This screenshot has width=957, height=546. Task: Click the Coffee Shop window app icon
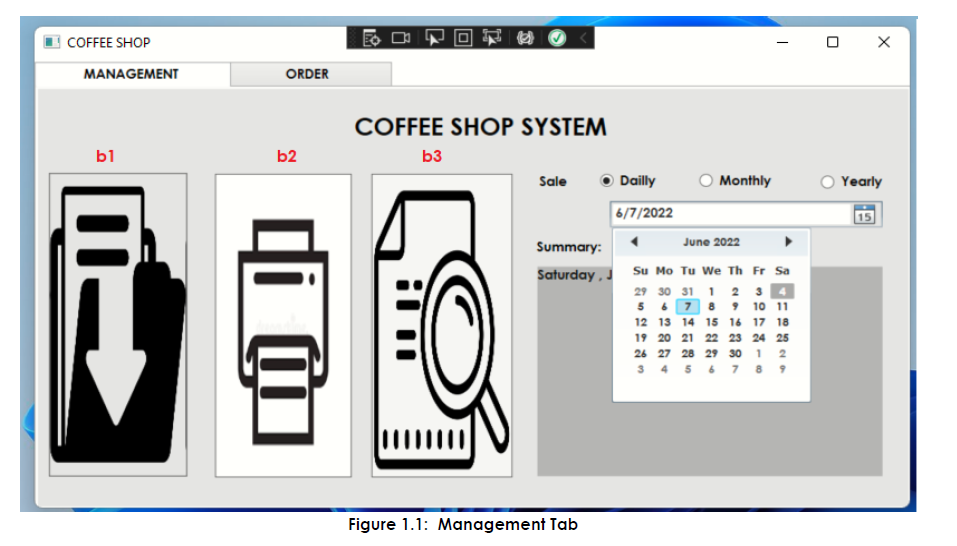(52, 42)
